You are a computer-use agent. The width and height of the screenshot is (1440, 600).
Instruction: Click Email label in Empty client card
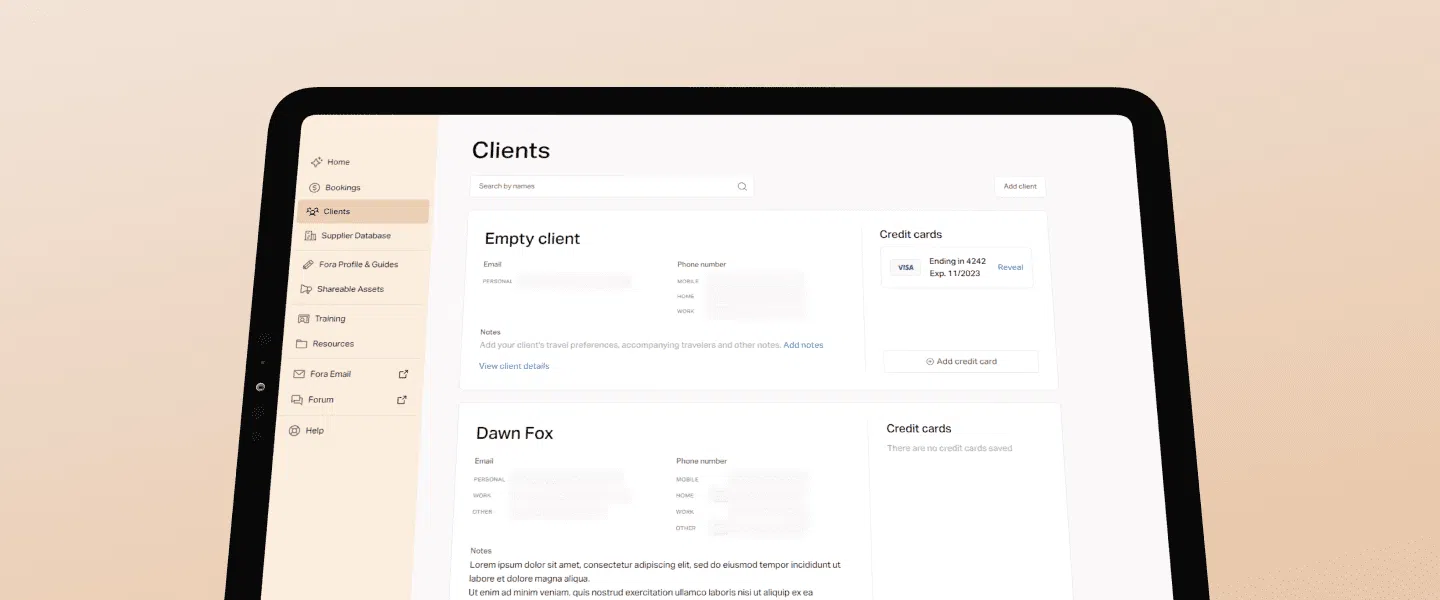pyautogui.click(x=492, y=264)
